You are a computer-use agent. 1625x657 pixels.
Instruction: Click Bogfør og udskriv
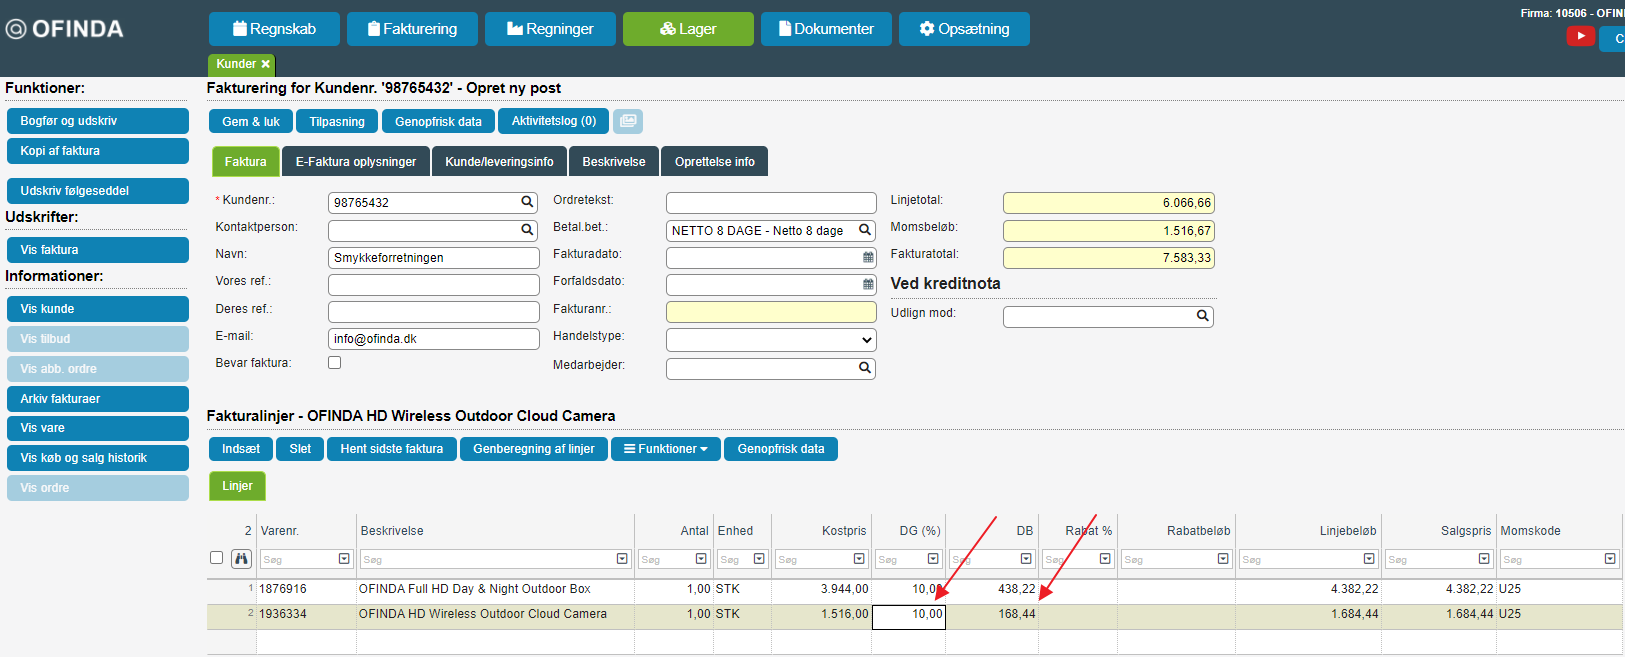98,121
